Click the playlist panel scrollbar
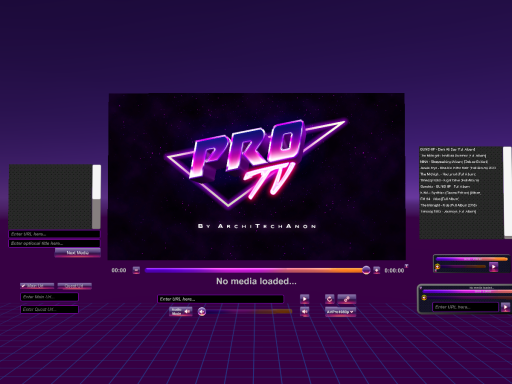This screenshot has width=512, height=384. click(508, 192)
